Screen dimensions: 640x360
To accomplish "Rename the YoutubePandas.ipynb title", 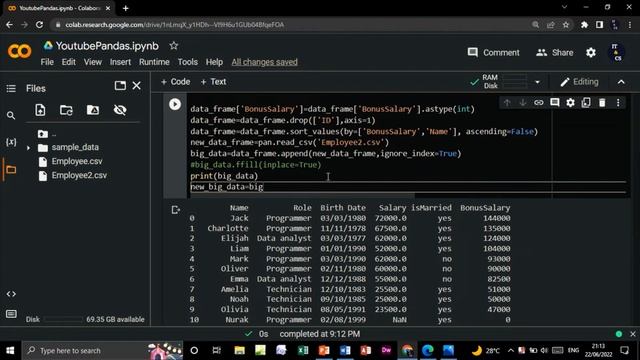I will tap(107, 46).
